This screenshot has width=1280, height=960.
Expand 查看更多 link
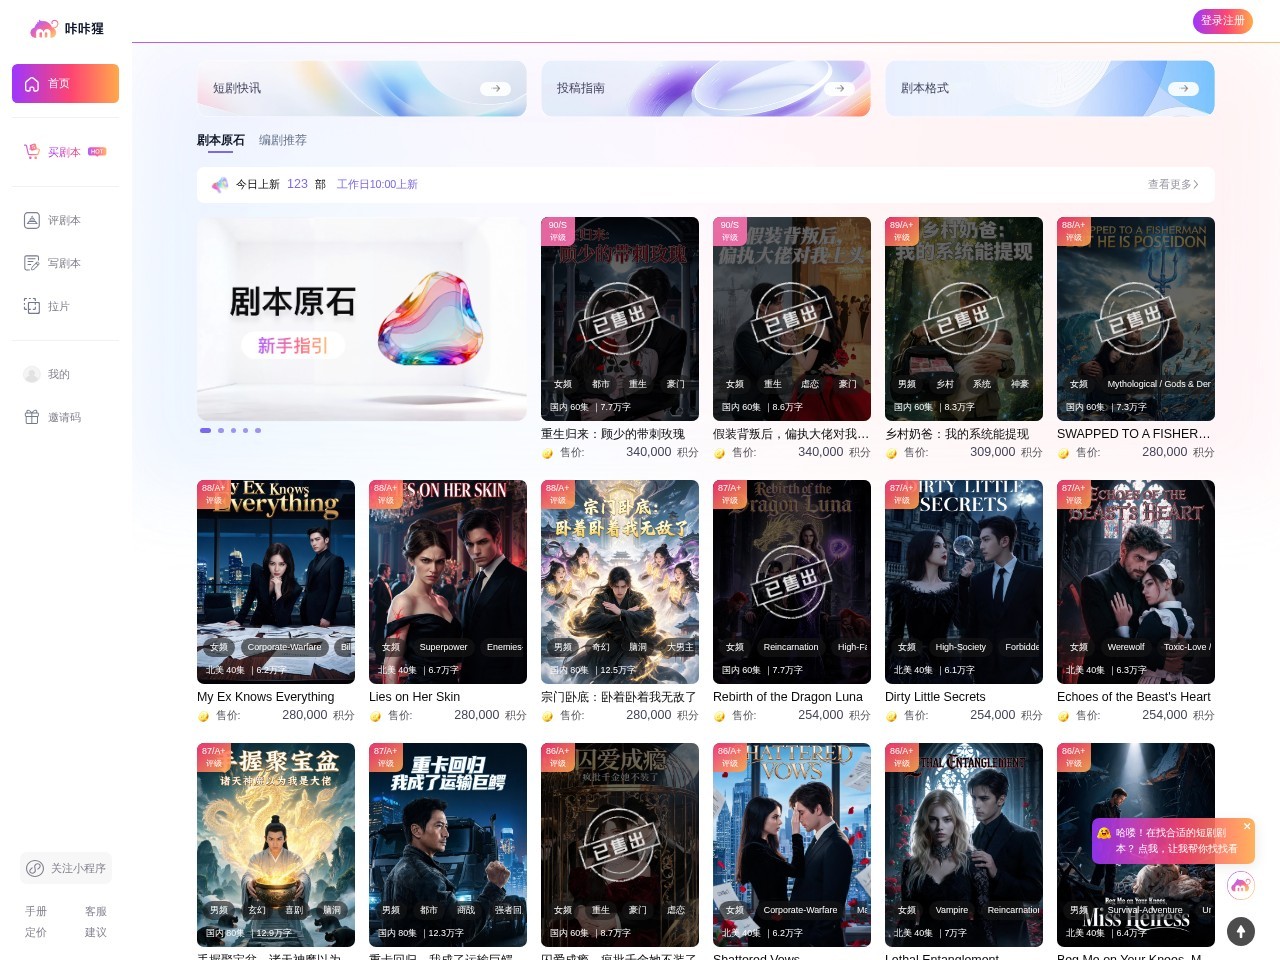(x=1173, y=184)
